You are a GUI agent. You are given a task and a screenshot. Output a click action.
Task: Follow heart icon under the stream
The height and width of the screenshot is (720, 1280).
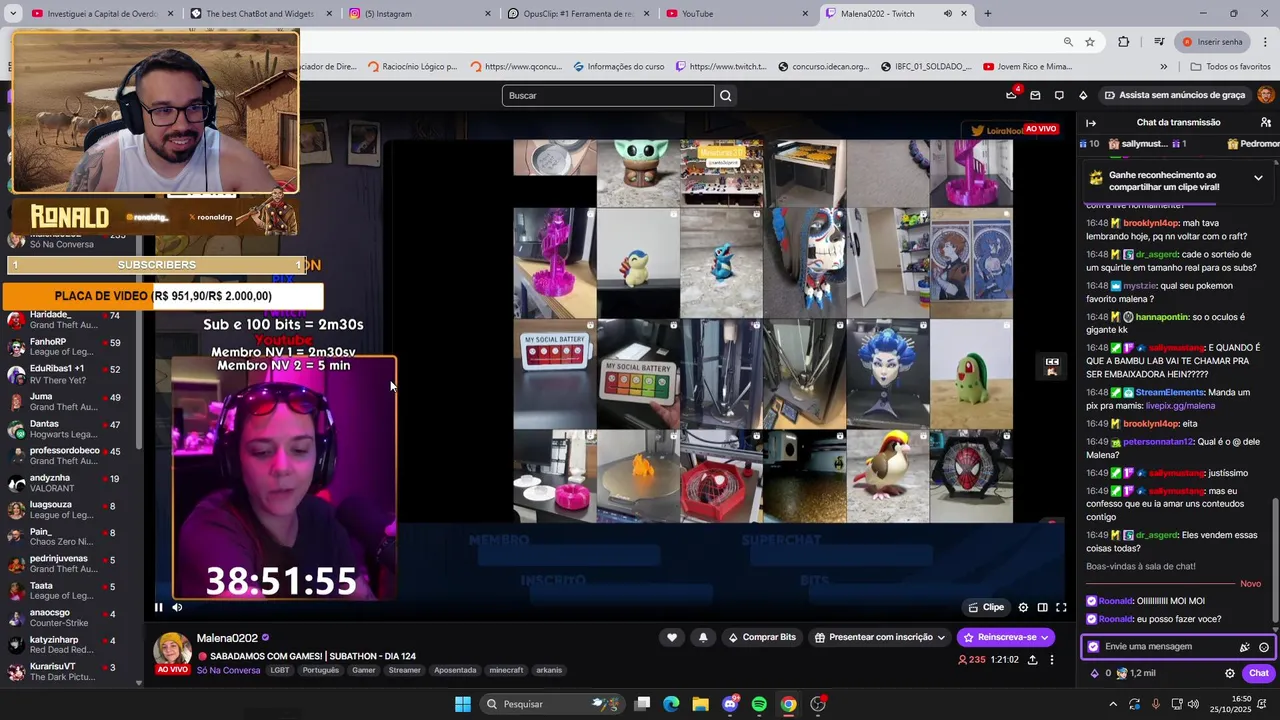point(672,637)
